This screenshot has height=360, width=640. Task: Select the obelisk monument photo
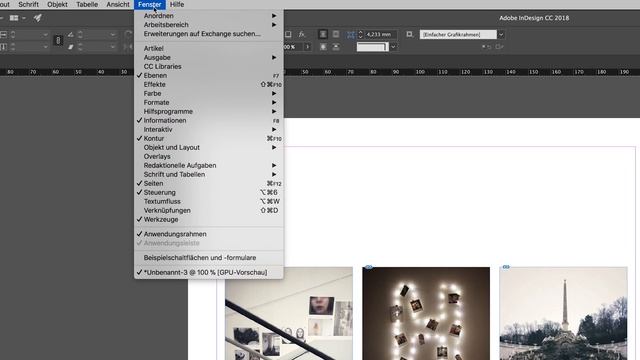tap(563, 313)
